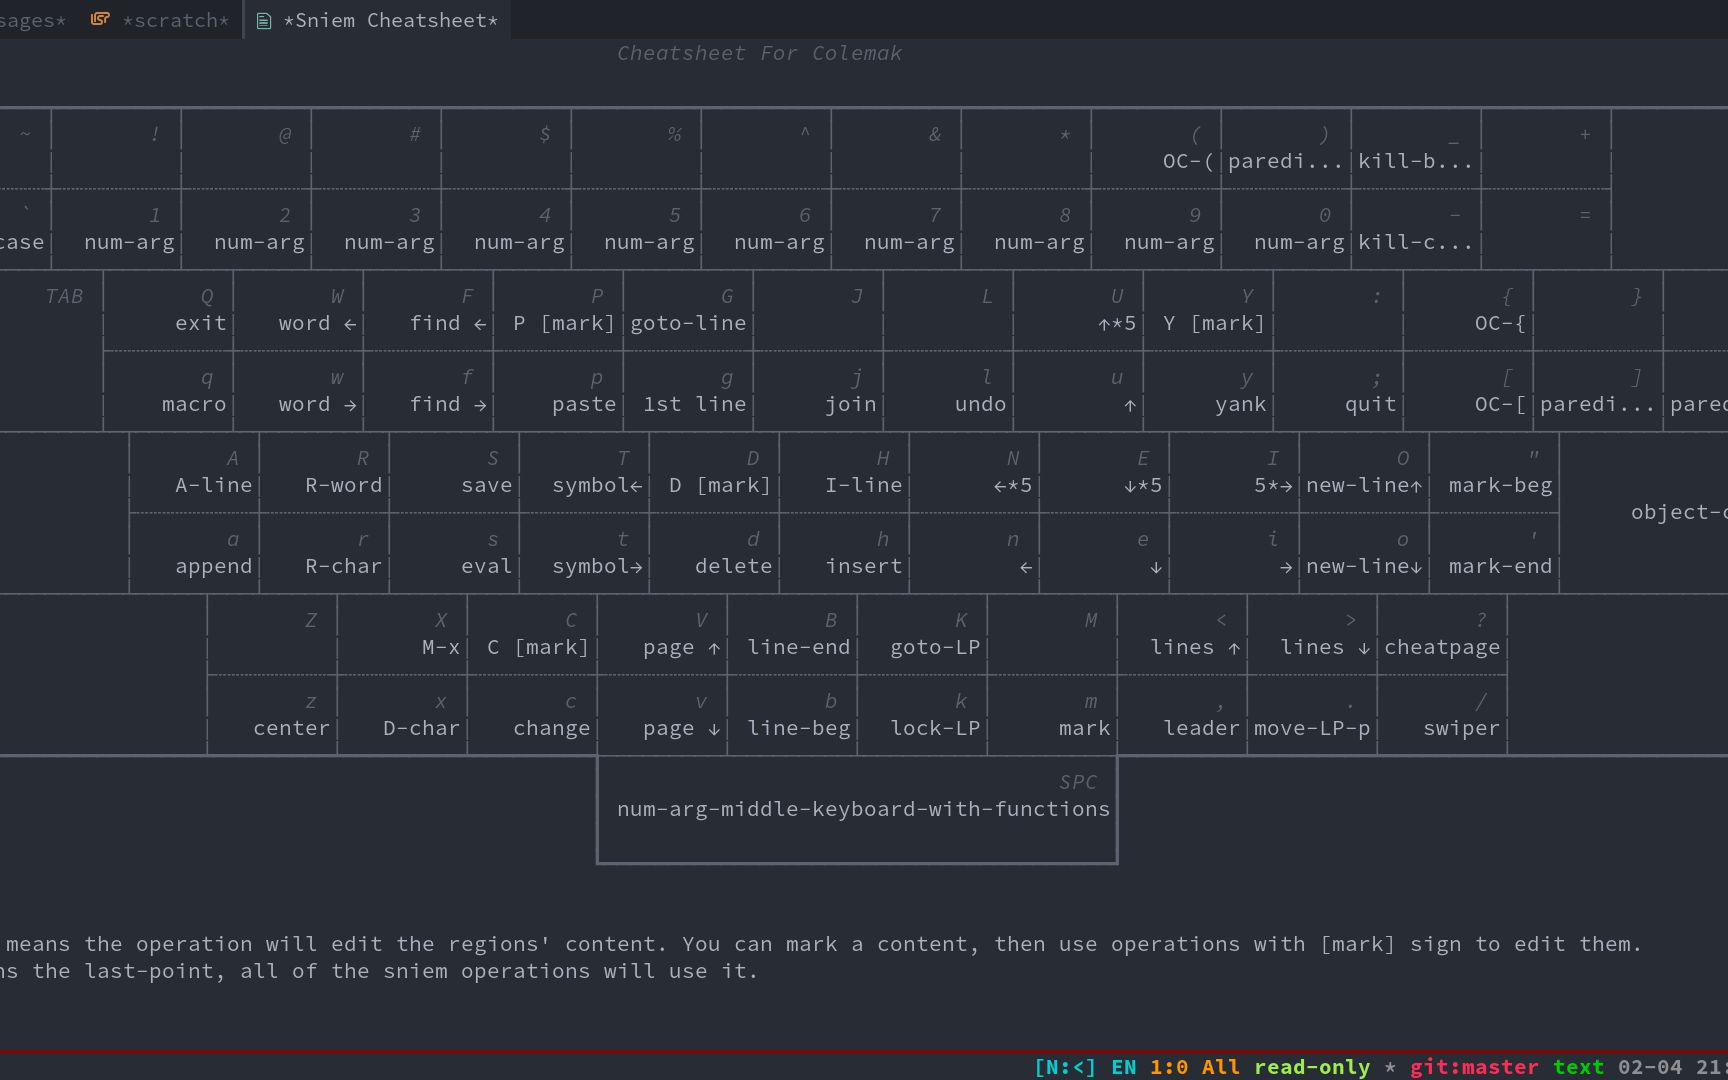Viewport: 1728px width, 1080px height.
Task: Click the 'delete' key cell
Action: (715, 553)
